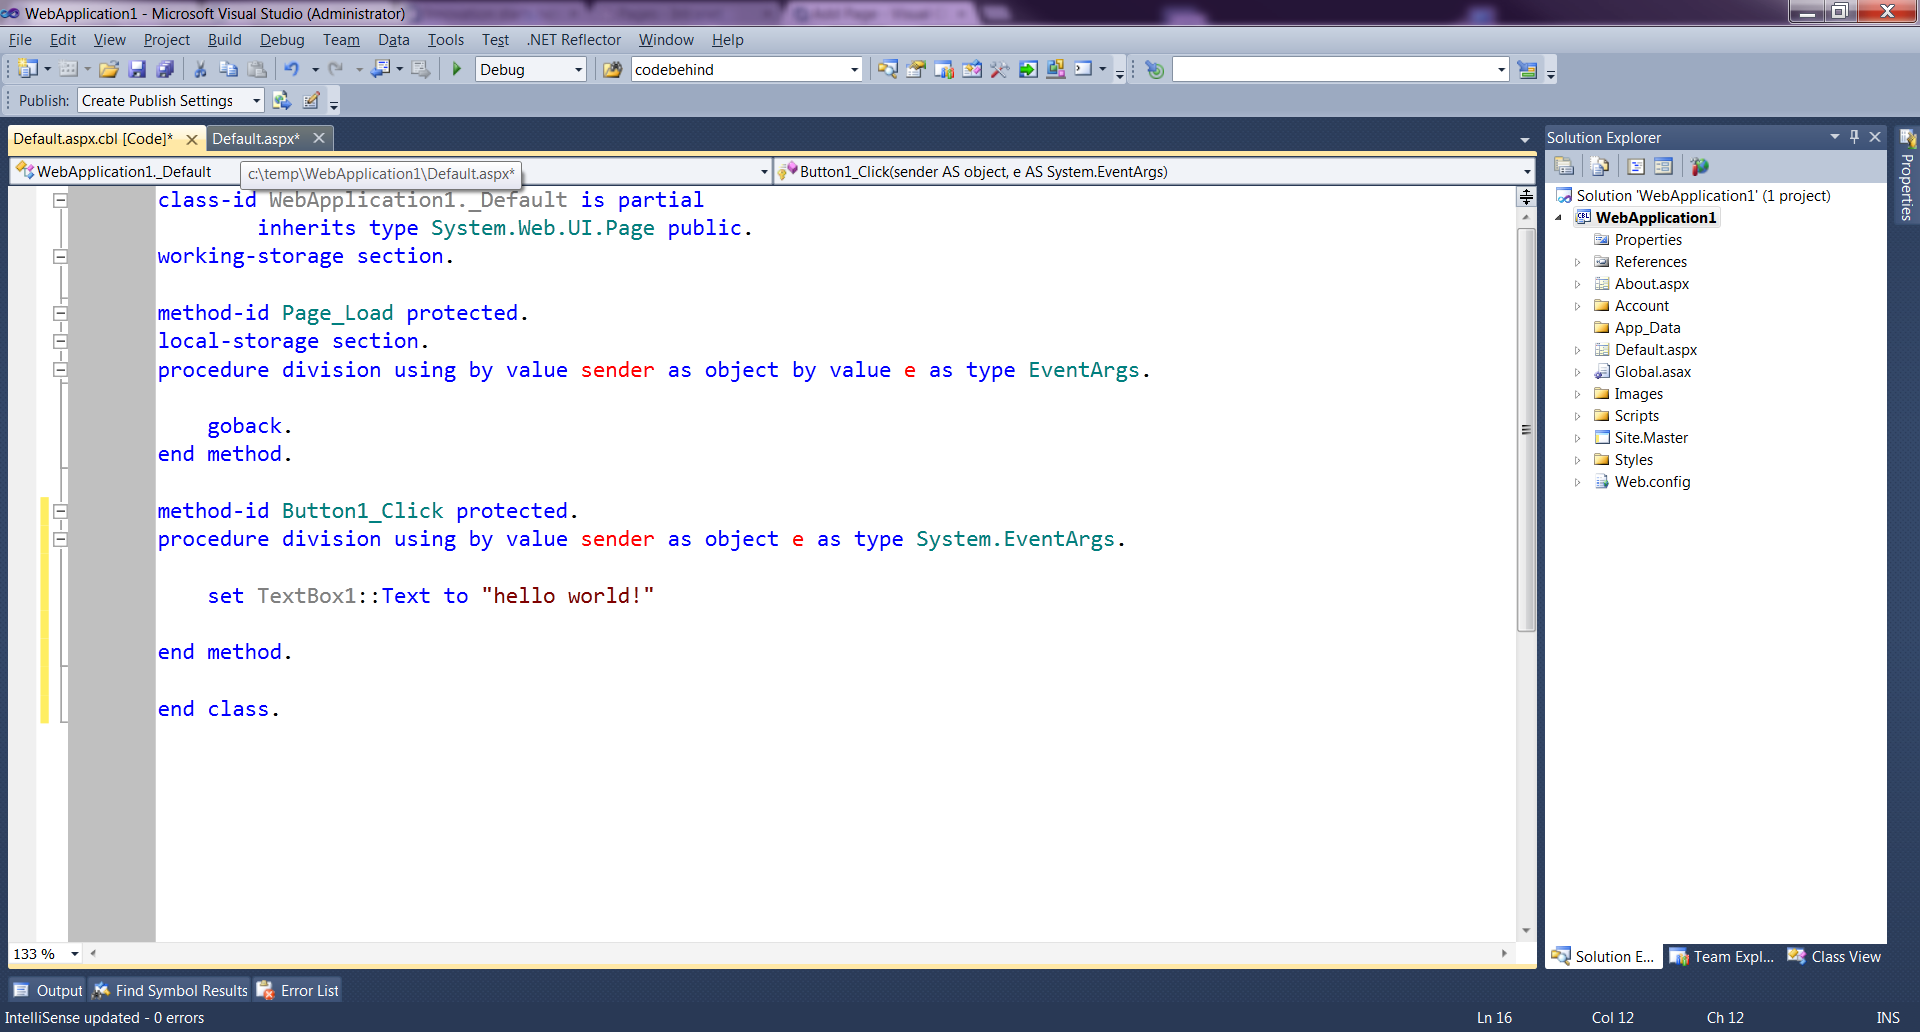1920x1032 pixels.
Task: Start debugging with the green play arrow
Action: [457, 69]
